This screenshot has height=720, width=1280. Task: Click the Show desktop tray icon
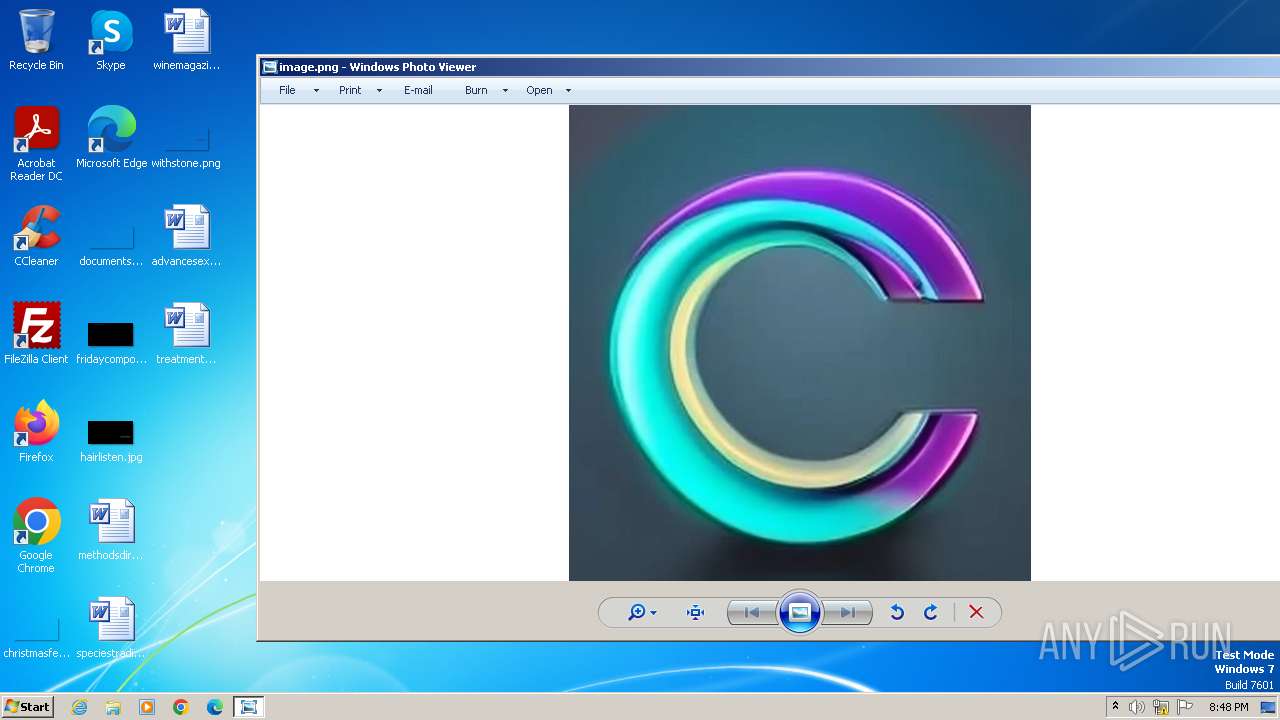(1268, 707)
